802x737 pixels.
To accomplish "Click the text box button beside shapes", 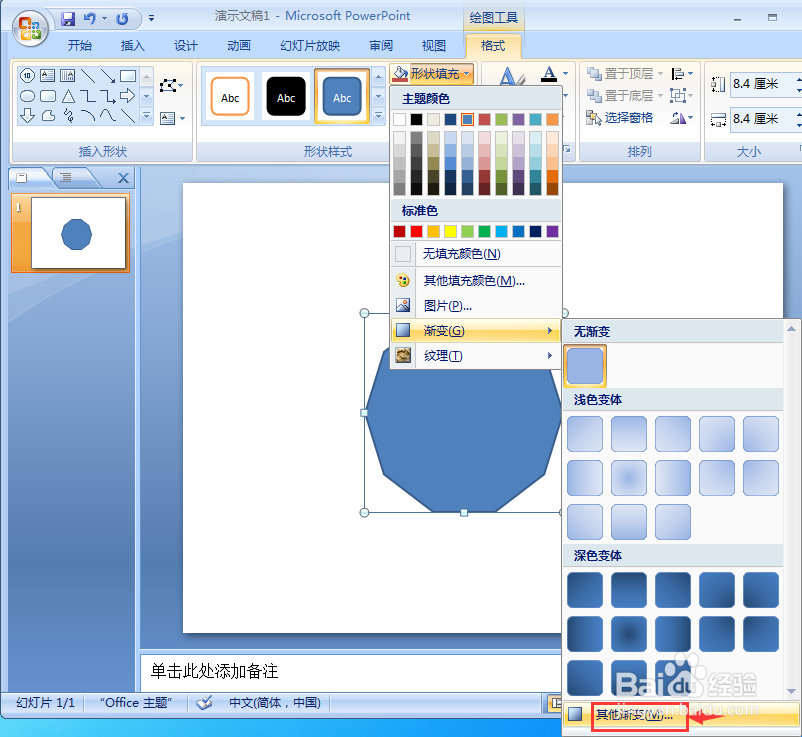I will click(172, 119).
